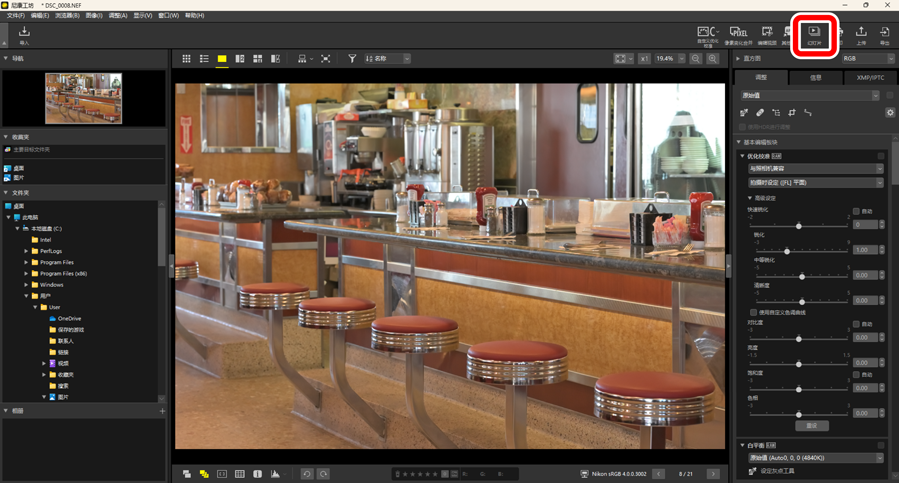
Task: Click the x1 100% zoom button
Action: (x=645, y=59)
